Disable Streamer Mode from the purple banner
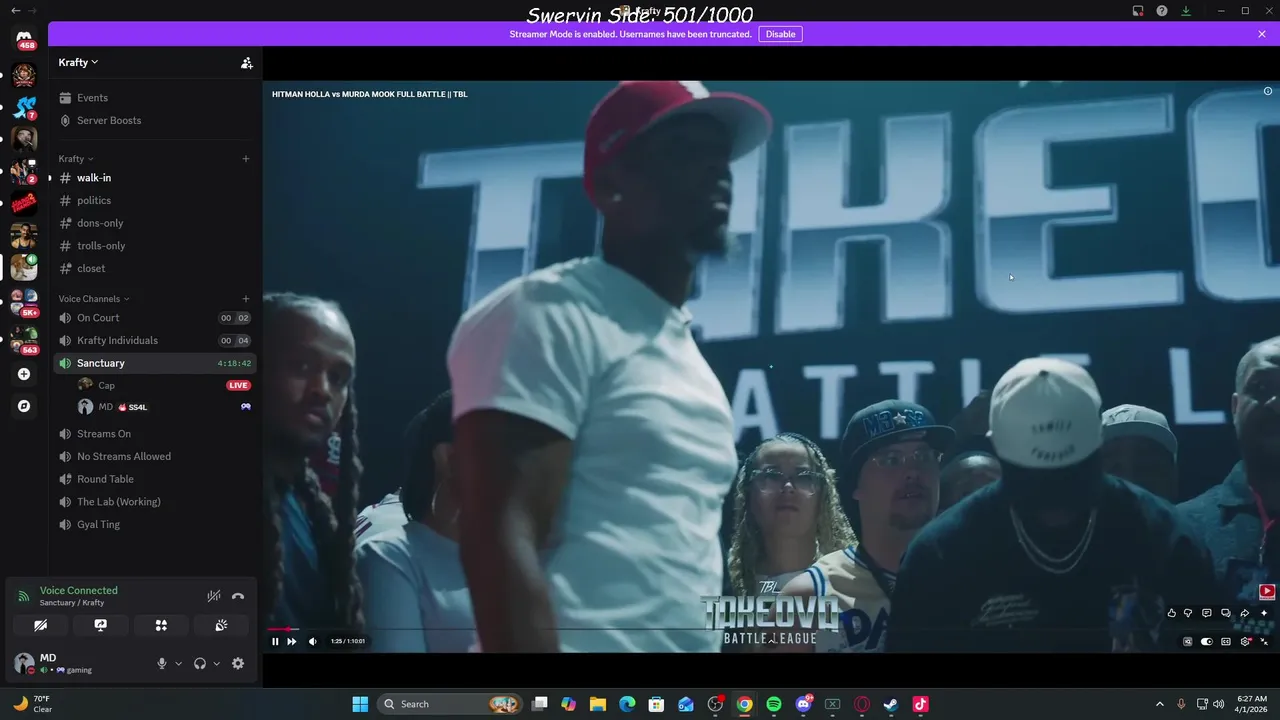Screen dimensions: 1280x720 pos(780,34)
